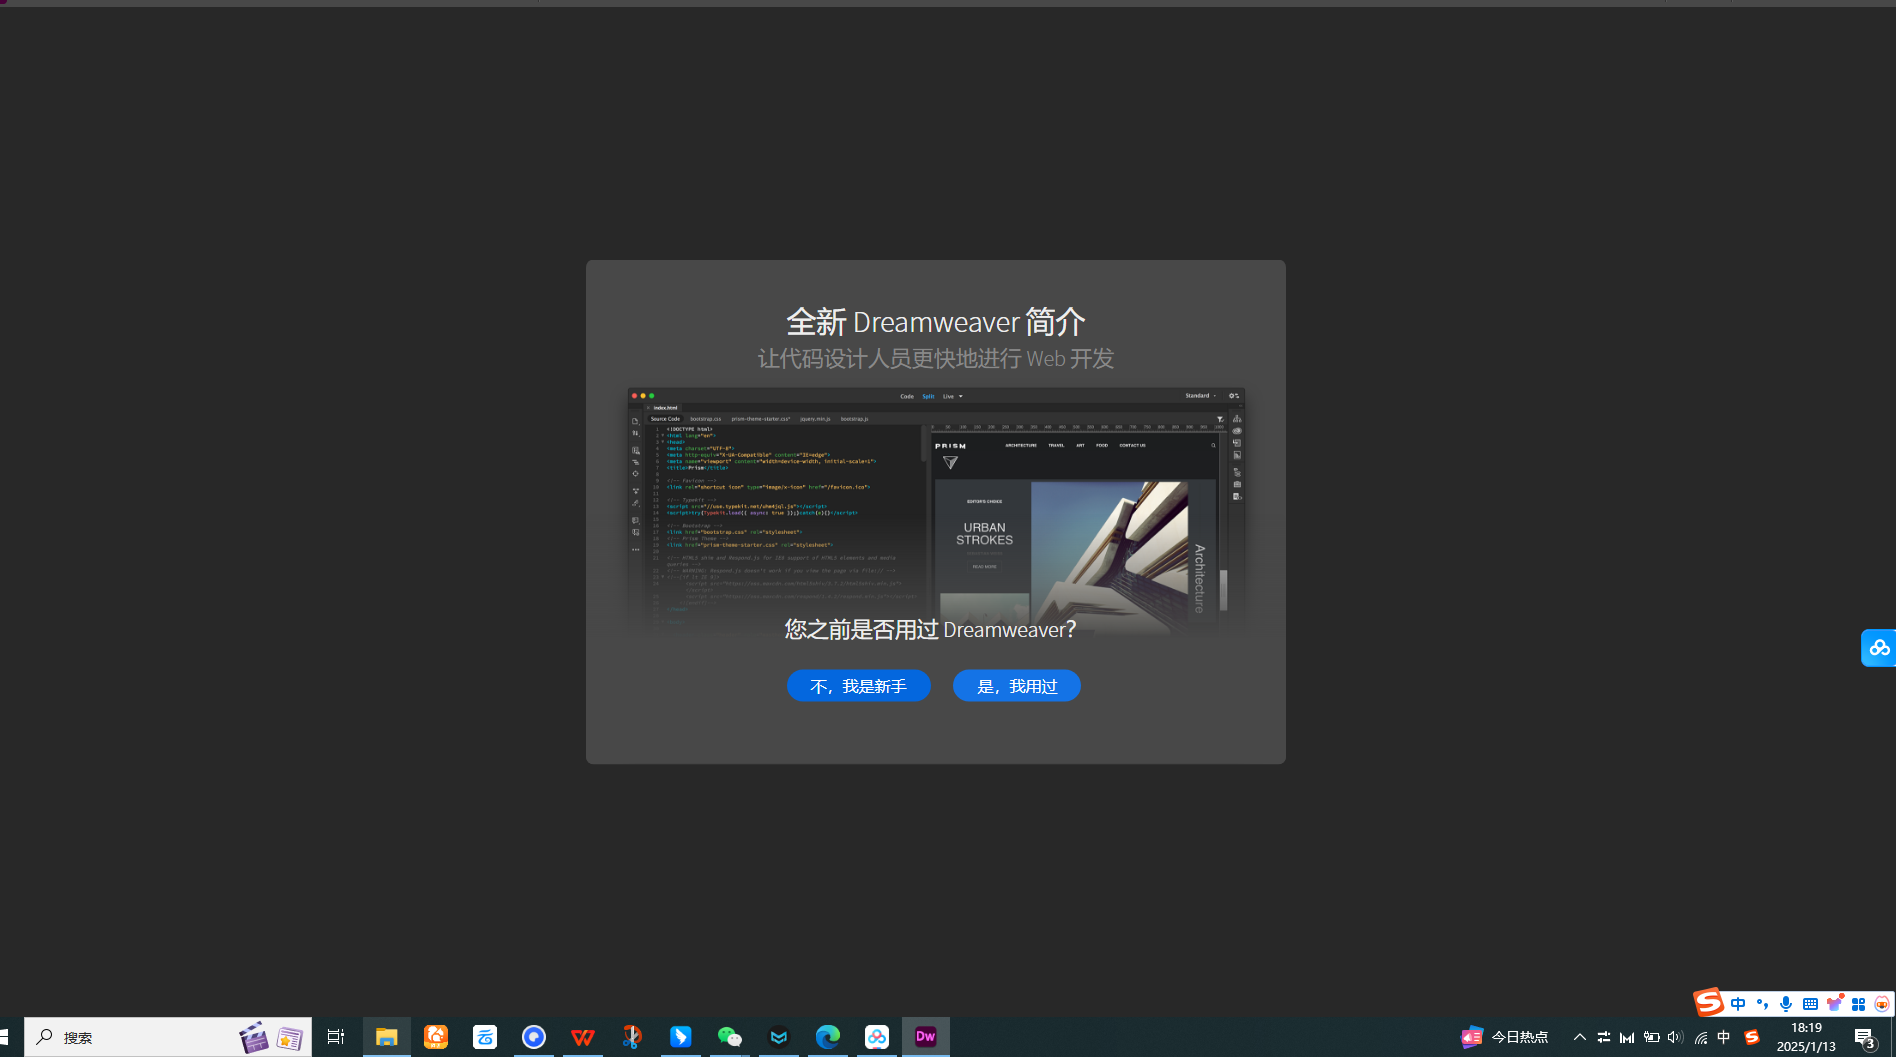Screen dimensions: 1896x1057
Task: Click the cartoon avatar icon on the Sogou bar
Action: [x=1882, y=1004]
